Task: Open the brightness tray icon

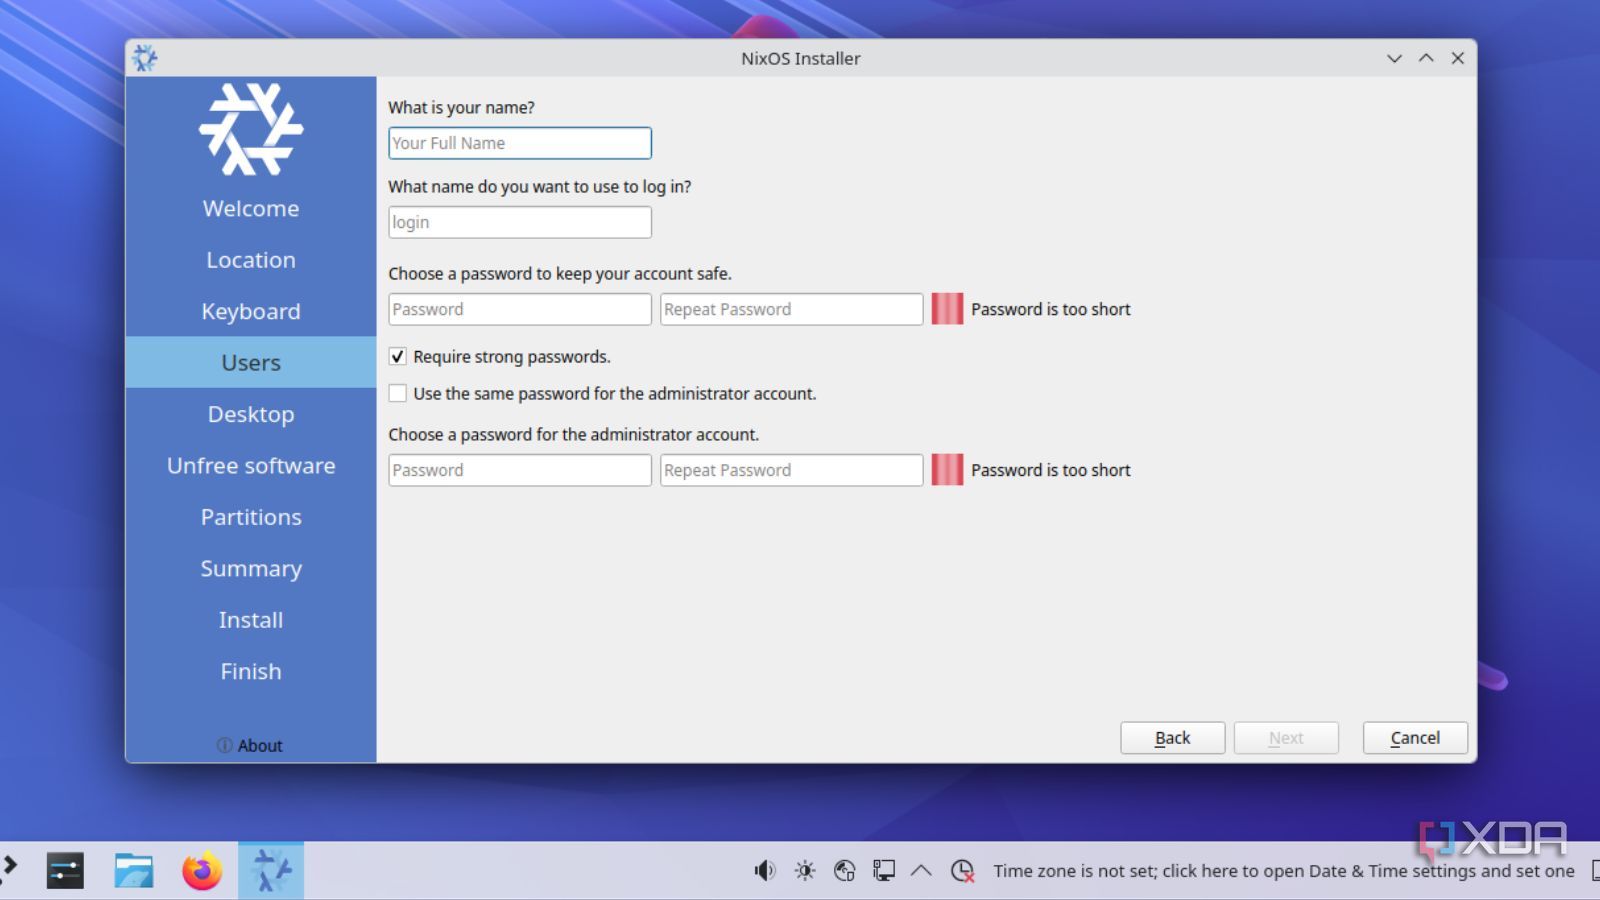Action: [x=805, y=871]
